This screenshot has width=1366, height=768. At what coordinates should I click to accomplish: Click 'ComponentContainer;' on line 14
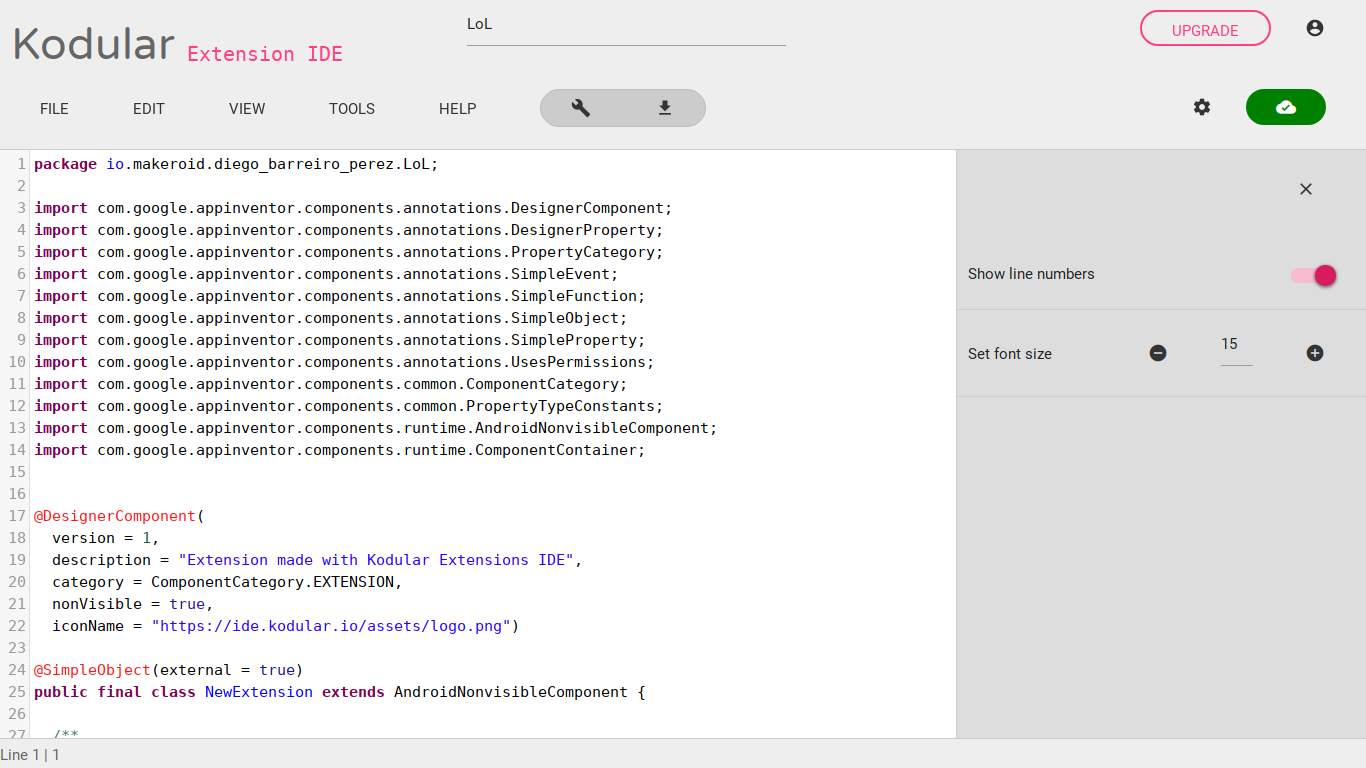pyautogui.click(x=560, y=450)
